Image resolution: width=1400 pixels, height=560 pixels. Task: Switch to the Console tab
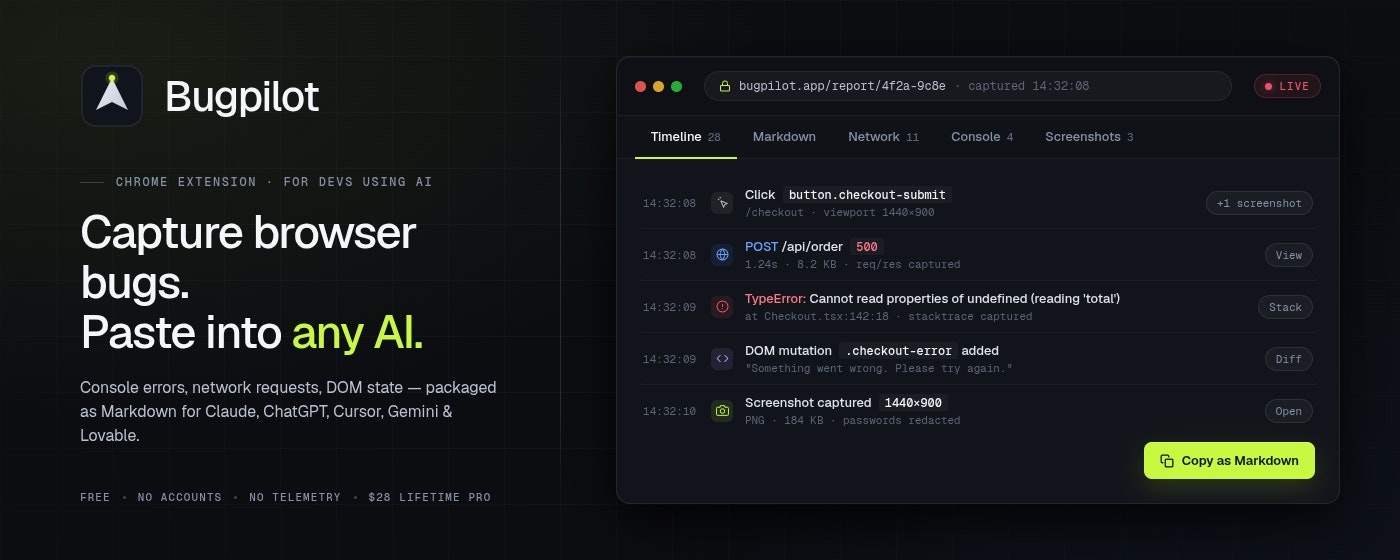coord(982,137)
